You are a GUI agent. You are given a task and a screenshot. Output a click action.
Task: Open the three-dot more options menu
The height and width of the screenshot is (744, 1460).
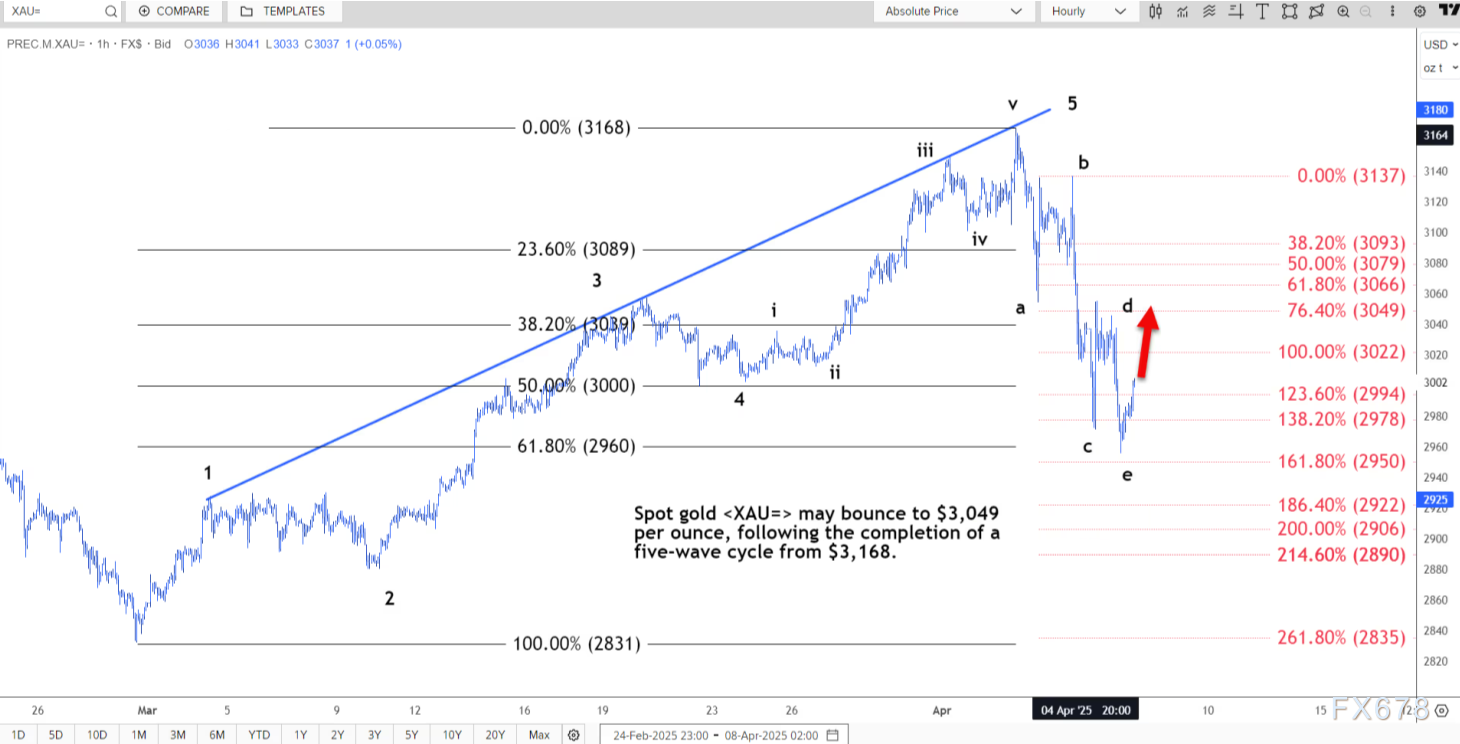1393,11
